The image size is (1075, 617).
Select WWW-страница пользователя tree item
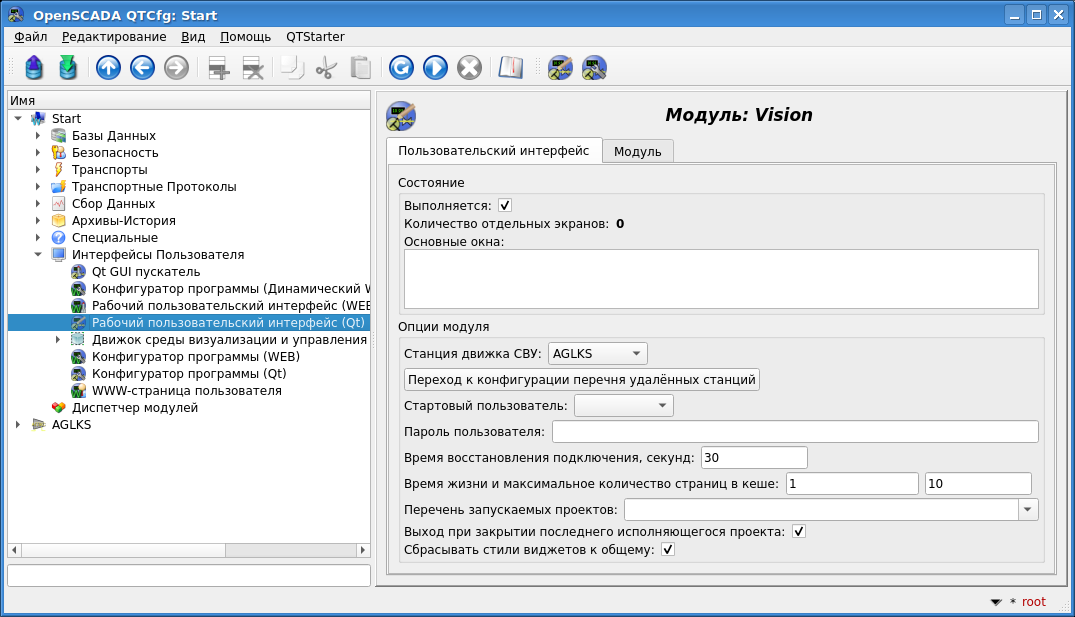187,391
